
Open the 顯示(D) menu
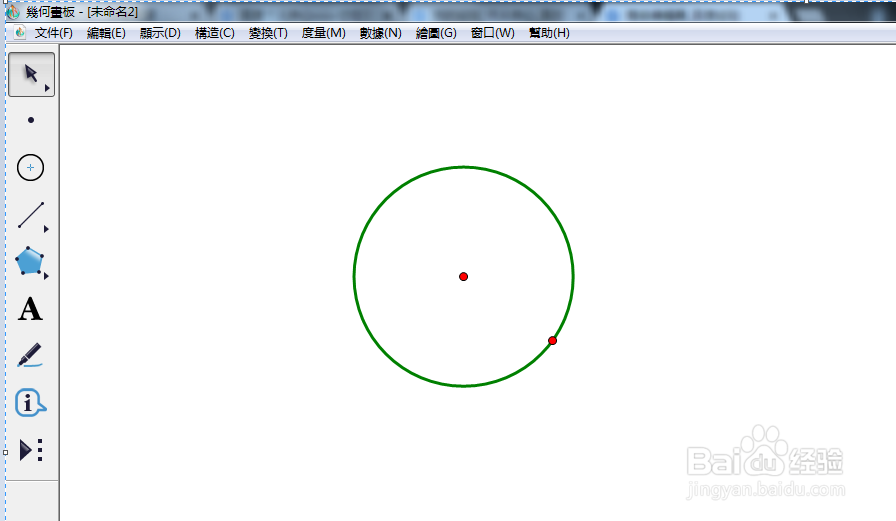(160, 33)
